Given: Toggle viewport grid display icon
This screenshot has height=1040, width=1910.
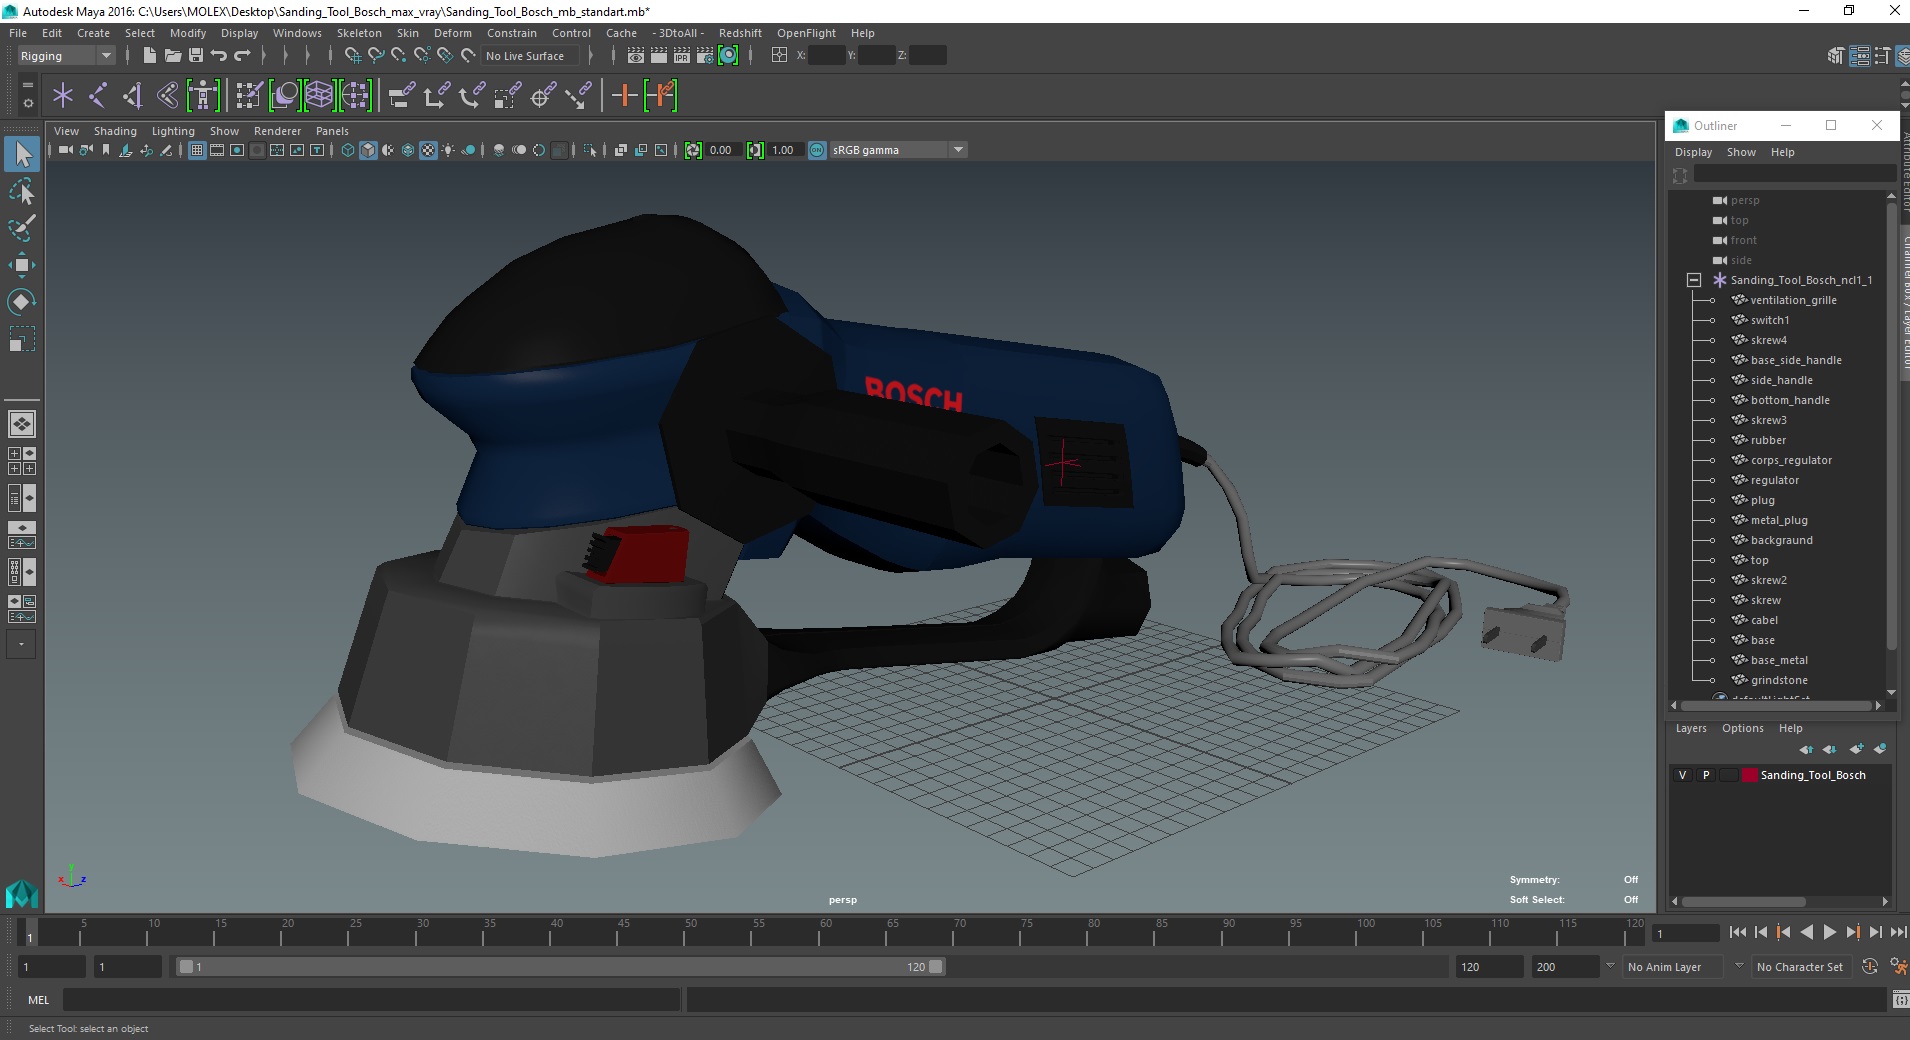Looking at the screenshot, I should tap(197, 150).
